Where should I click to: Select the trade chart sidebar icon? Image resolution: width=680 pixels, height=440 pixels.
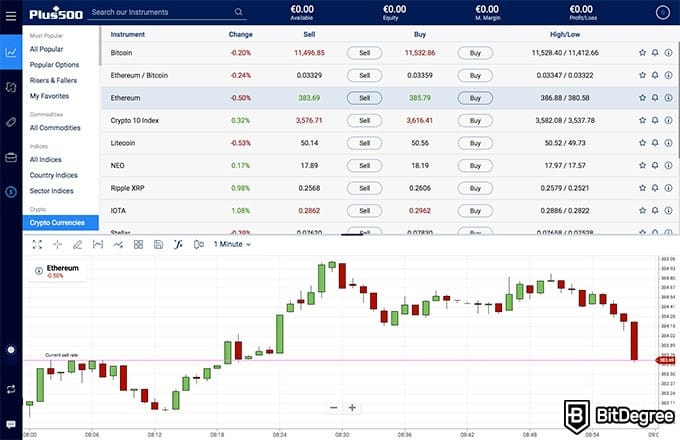pos(11,52)
